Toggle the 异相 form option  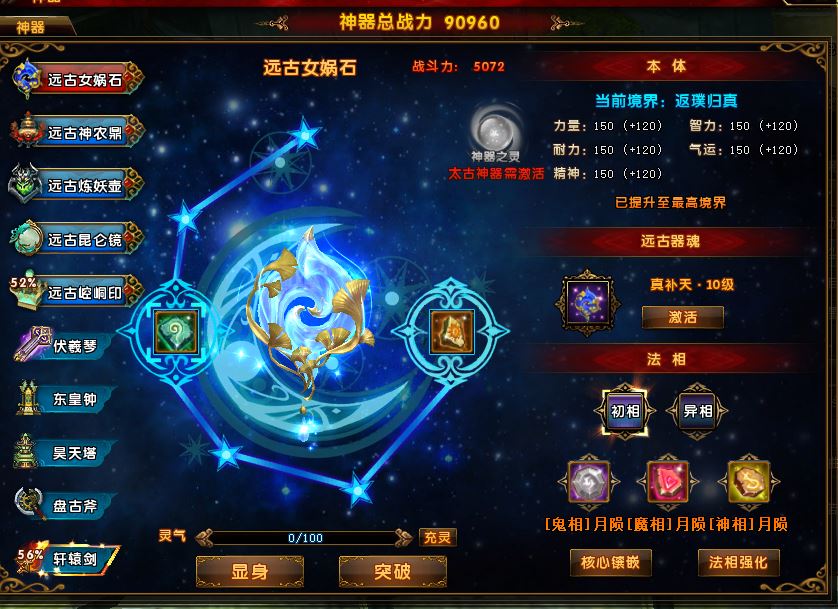point(697,411)
